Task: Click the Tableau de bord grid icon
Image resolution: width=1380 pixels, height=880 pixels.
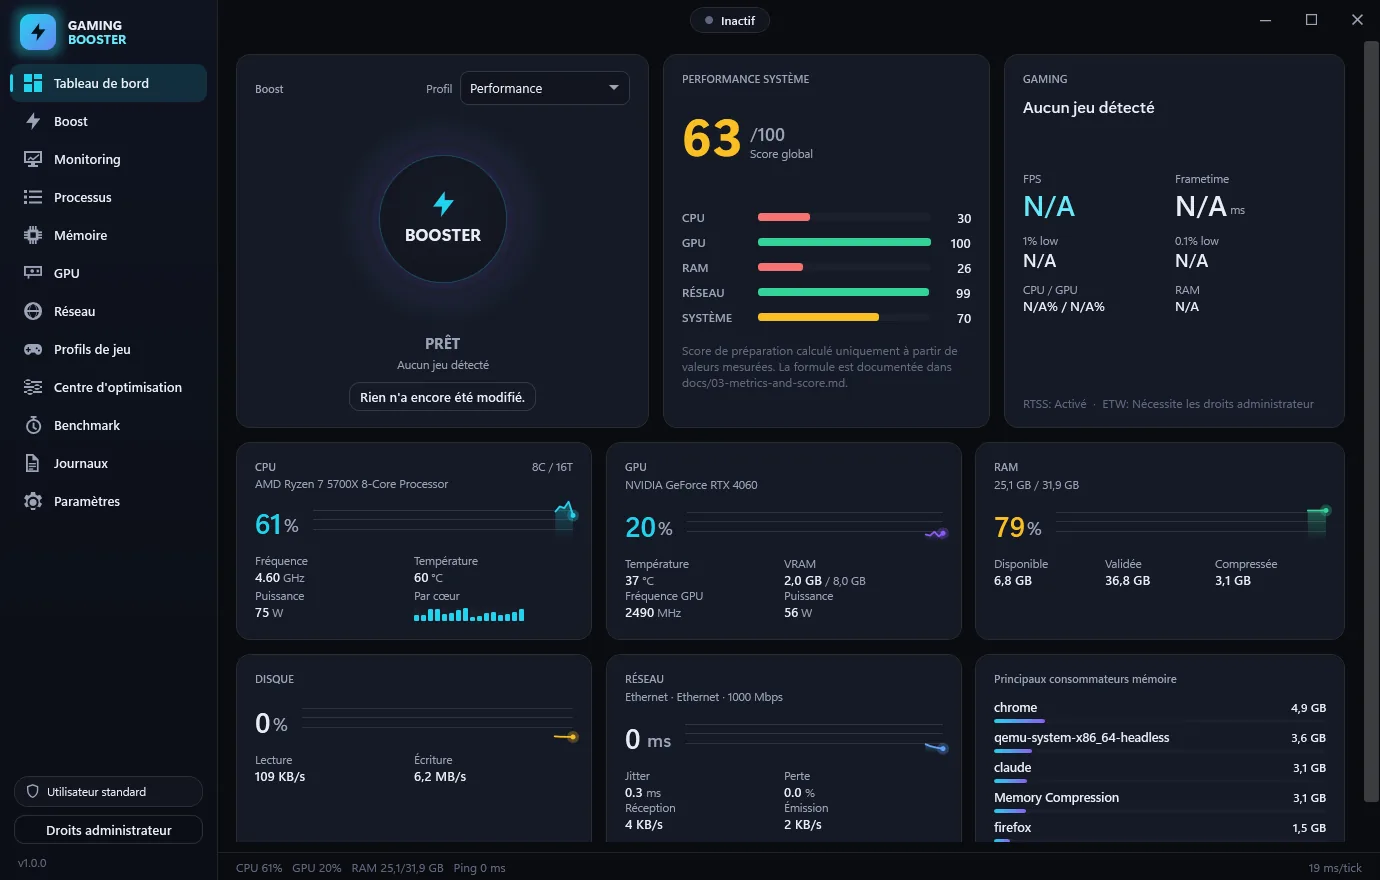Action: [33, 83]
